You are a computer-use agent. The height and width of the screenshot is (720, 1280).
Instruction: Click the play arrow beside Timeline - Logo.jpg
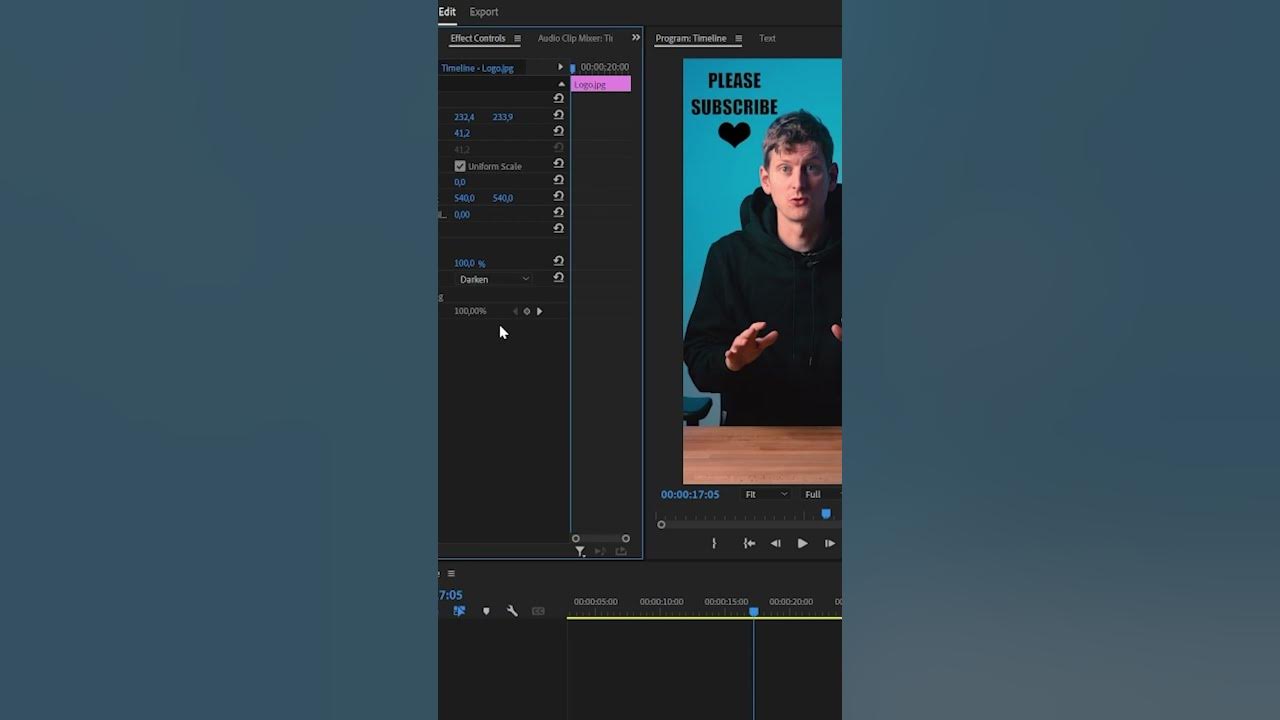(x=561, y=67)
